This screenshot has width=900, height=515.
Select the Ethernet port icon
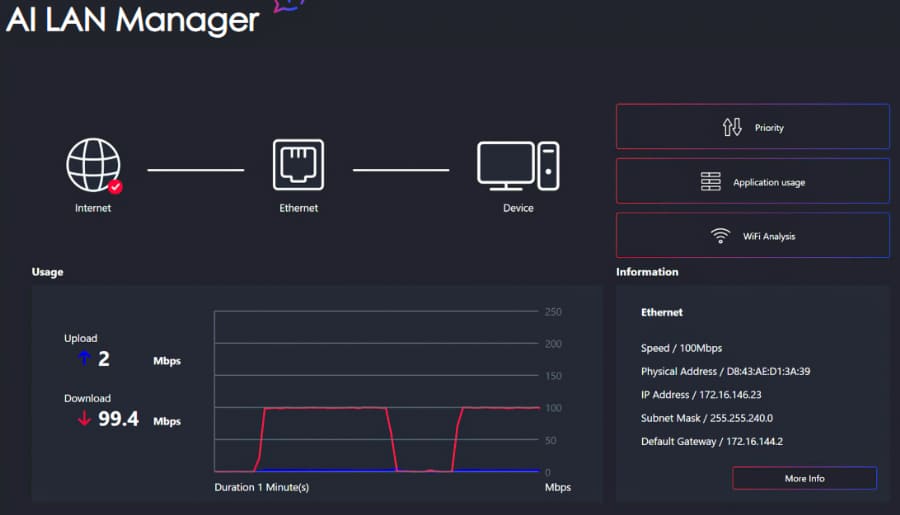[298, 165]
